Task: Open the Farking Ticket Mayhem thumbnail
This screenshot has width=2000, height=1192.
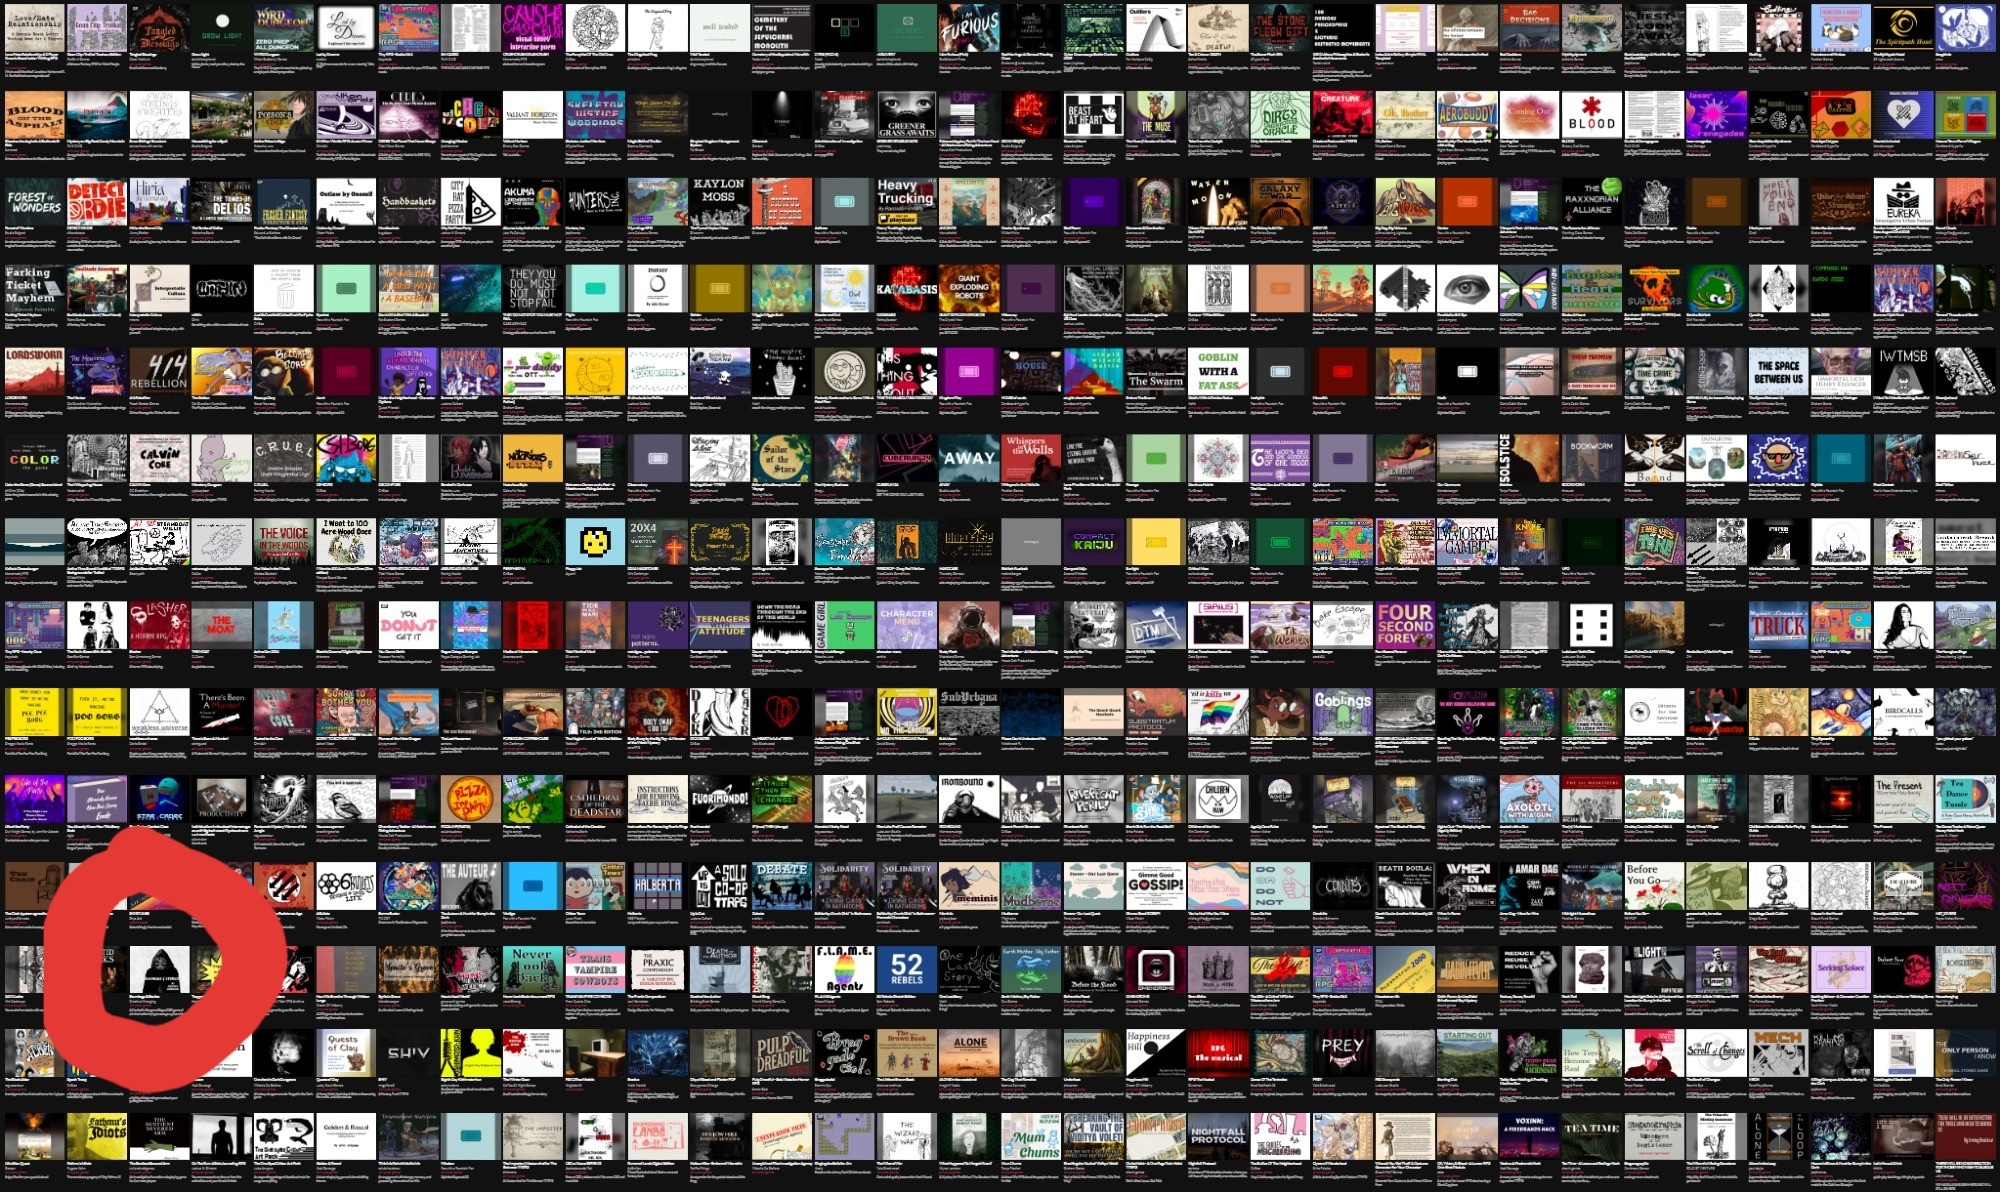Action: (x=33, y=288)
